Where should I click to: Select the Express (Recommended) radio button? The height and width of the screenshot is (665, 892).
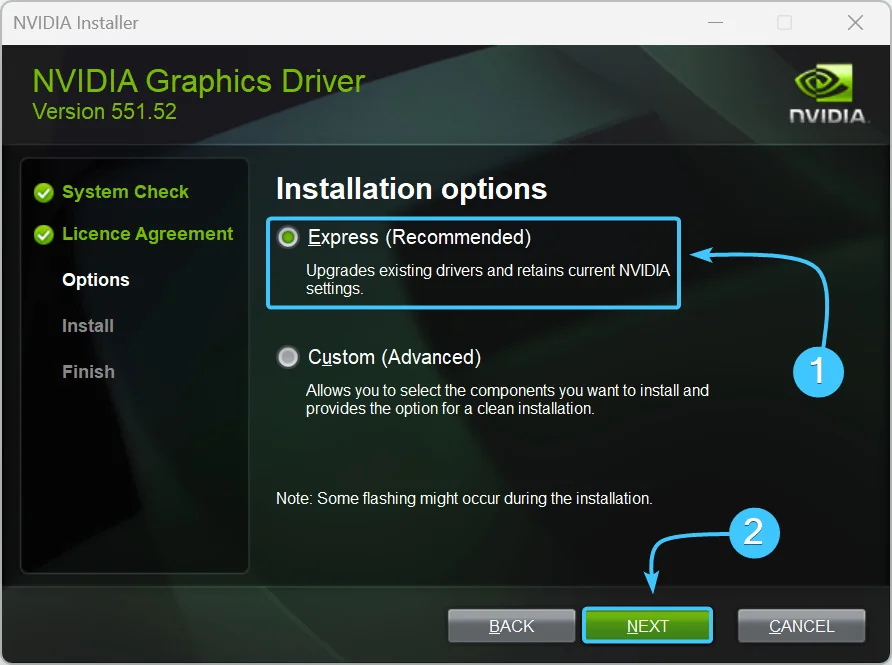pyautogui.click(x=288, y=237)
